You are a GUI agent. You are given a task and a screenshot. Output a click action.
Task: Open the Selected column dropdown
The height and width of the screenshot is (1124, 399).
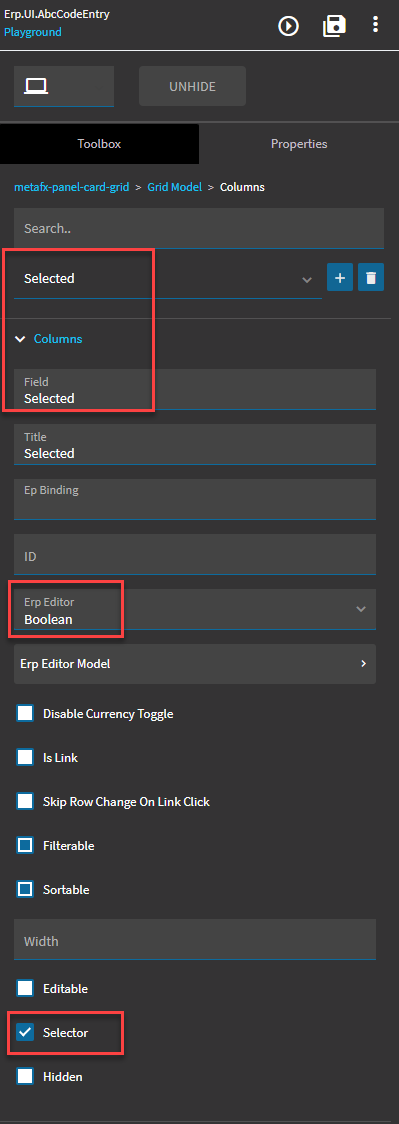coord(168,278)
